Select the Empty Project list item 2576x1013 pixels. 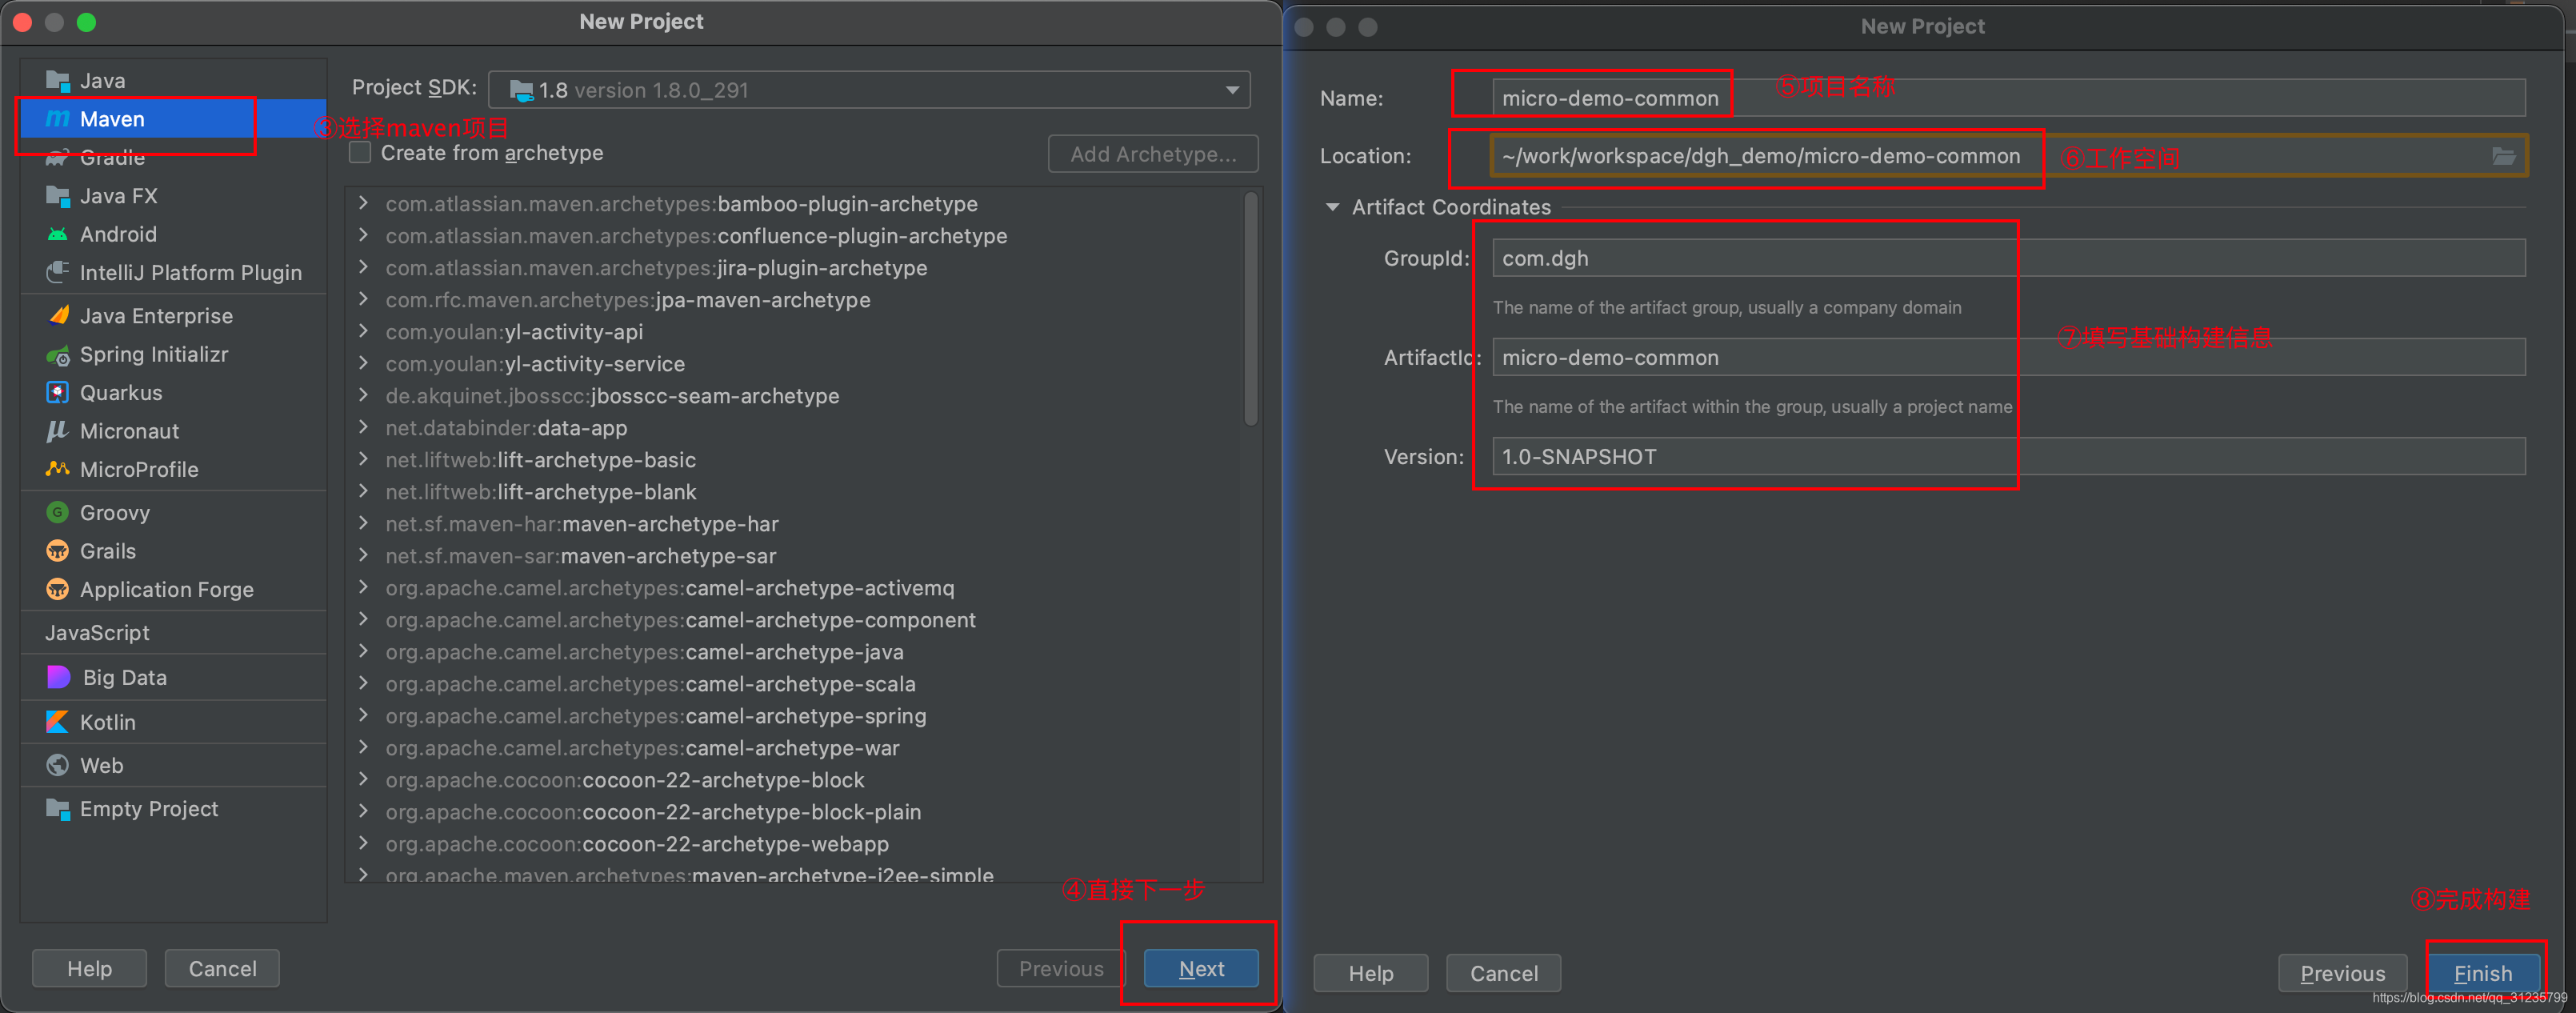[x=148, y=809]
